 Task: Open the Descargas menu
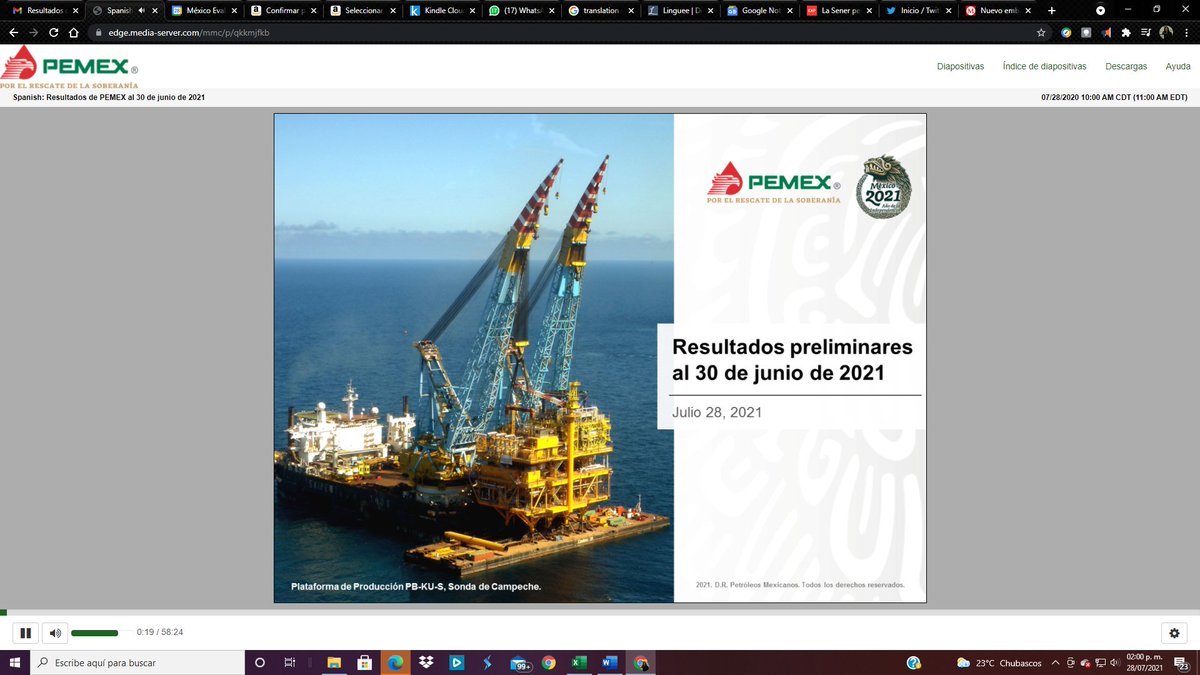coord(1126,66)
